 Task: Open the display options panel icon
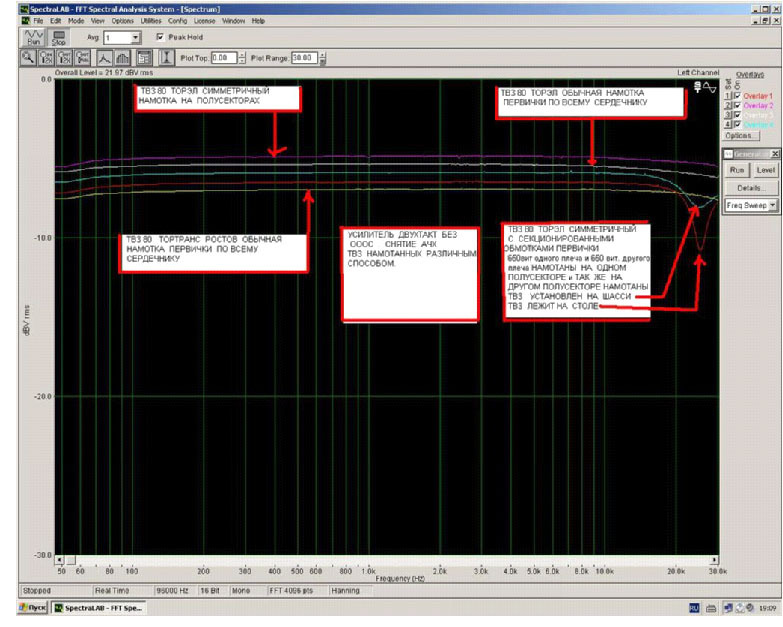[x=144, y=58]
